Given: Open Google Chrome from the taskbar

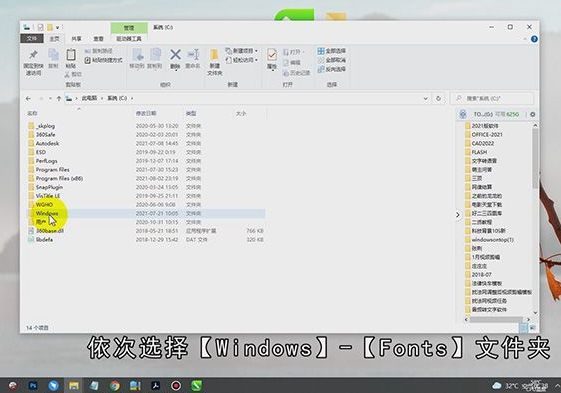Looking at the screenshot, I should [x=115, y=385].
